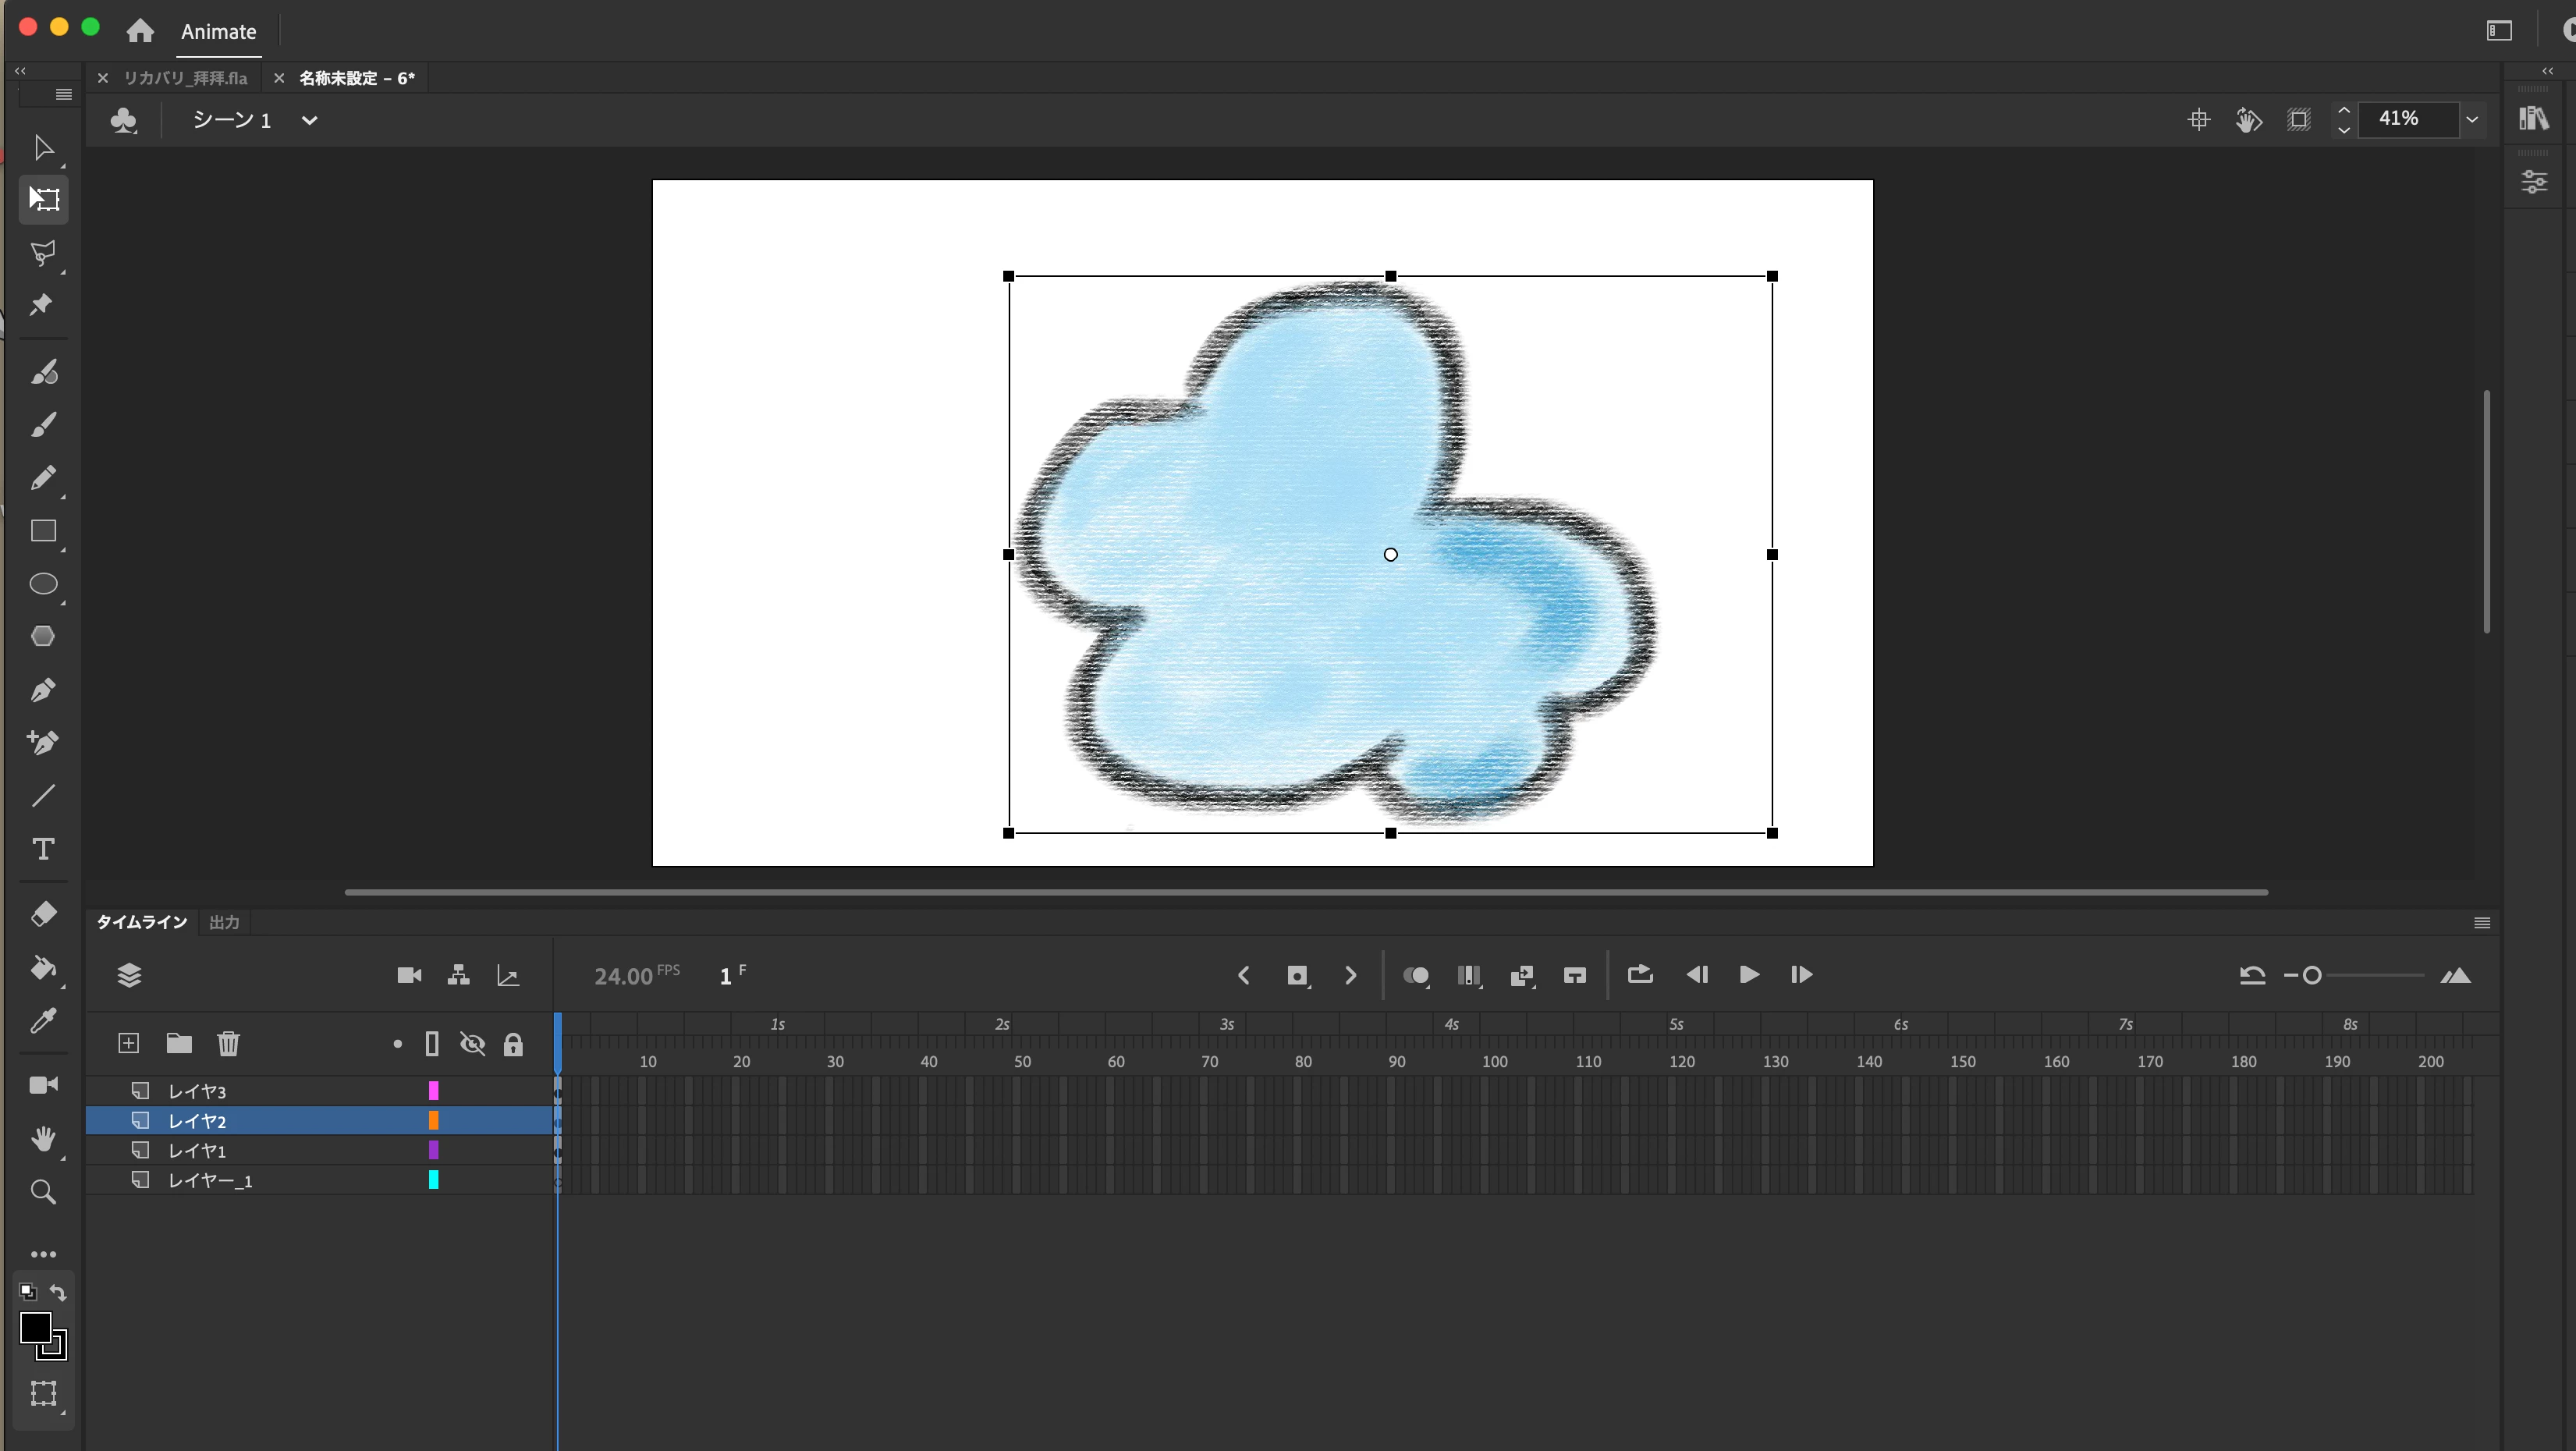Viewport: 2576px width, 1451px height.
Task: Open the timeline panel options menu
Action: 2481,922
